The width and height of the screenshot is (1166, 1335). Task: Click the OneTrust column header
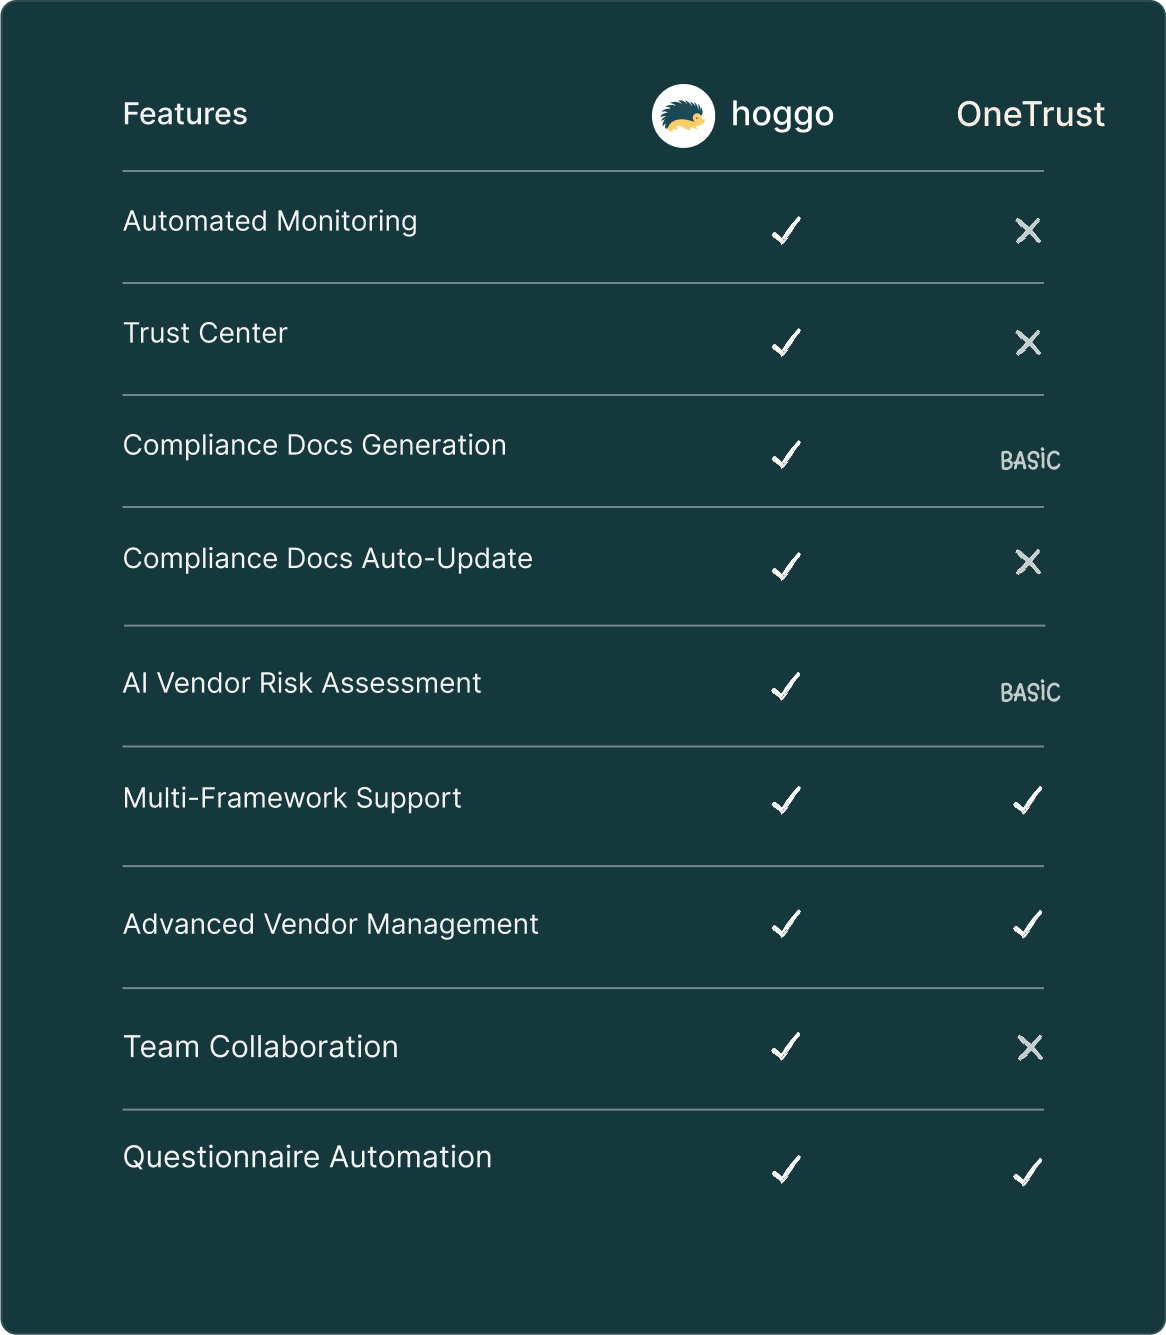click(1030, 114)
